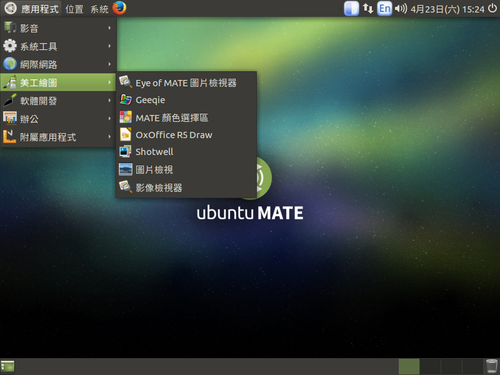The image size is (500, 375).
Task: Click the 影像檢視器 icon
Action: [125, 187]
